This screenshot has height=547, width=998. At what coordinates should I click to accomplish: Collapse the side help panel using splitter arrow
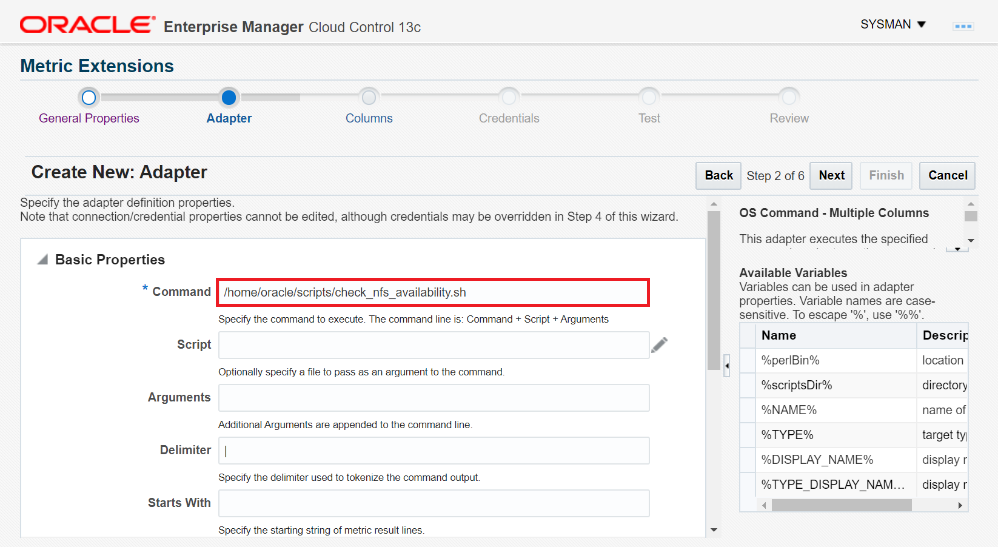pyautogui.click(x=727, y=366)
